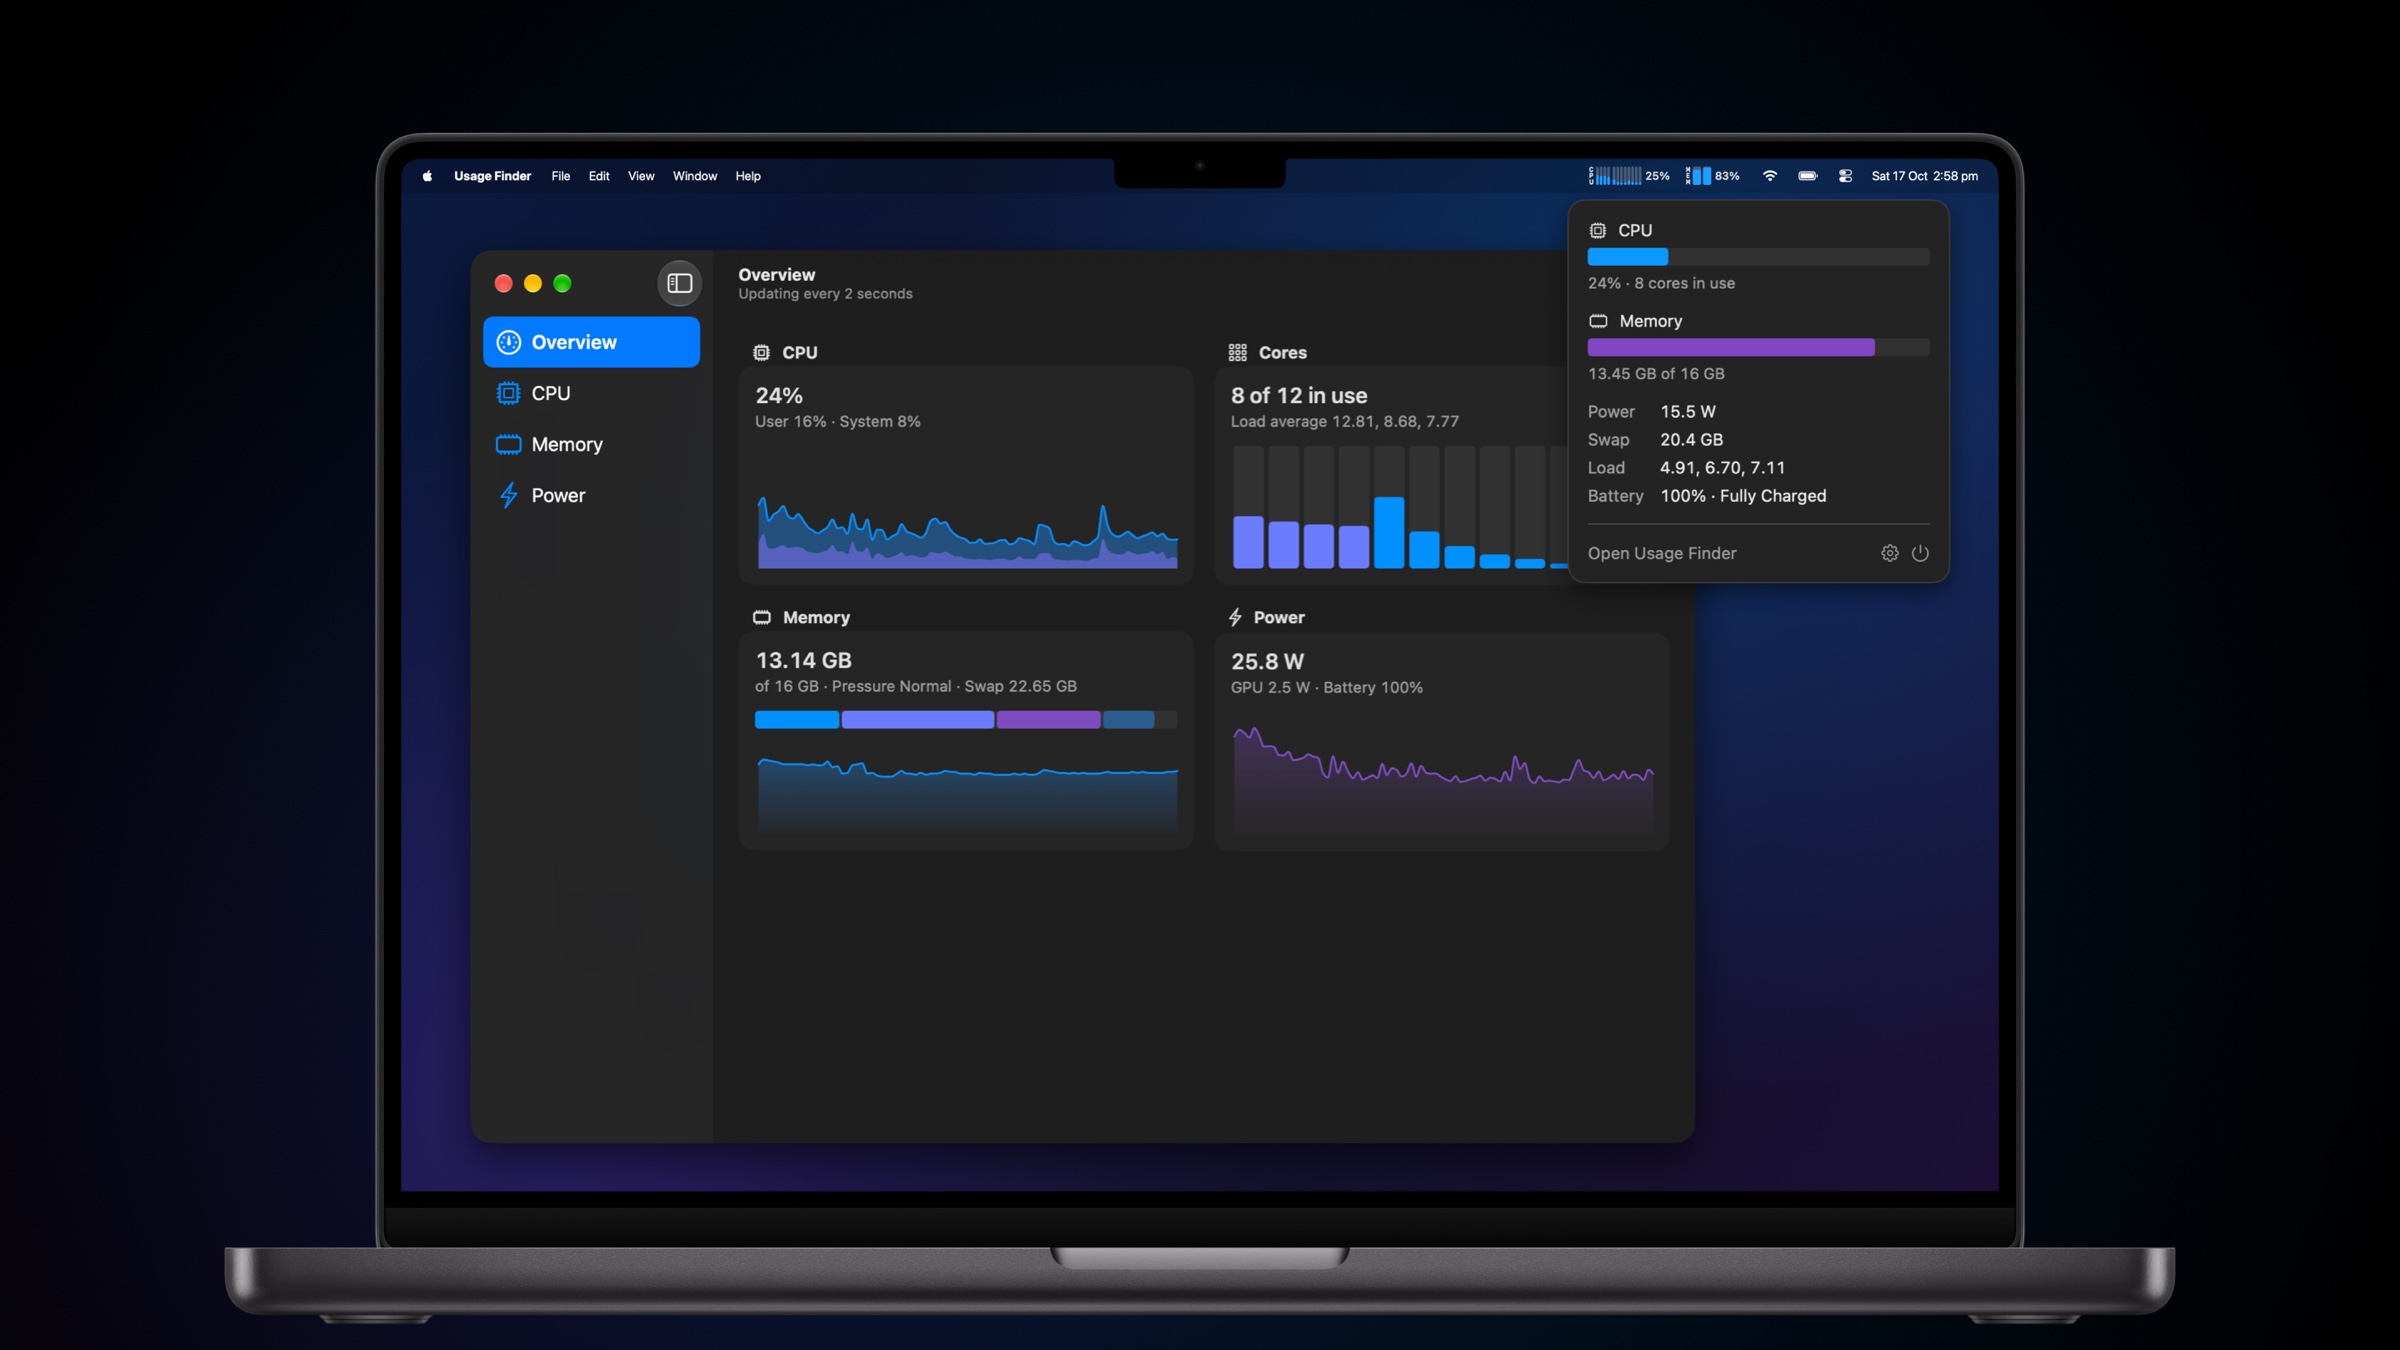Click the '100% · Fully Charged' battery text
Image resolution: width=2400 pixels, height=1350 pixels.
[1743, 496]
